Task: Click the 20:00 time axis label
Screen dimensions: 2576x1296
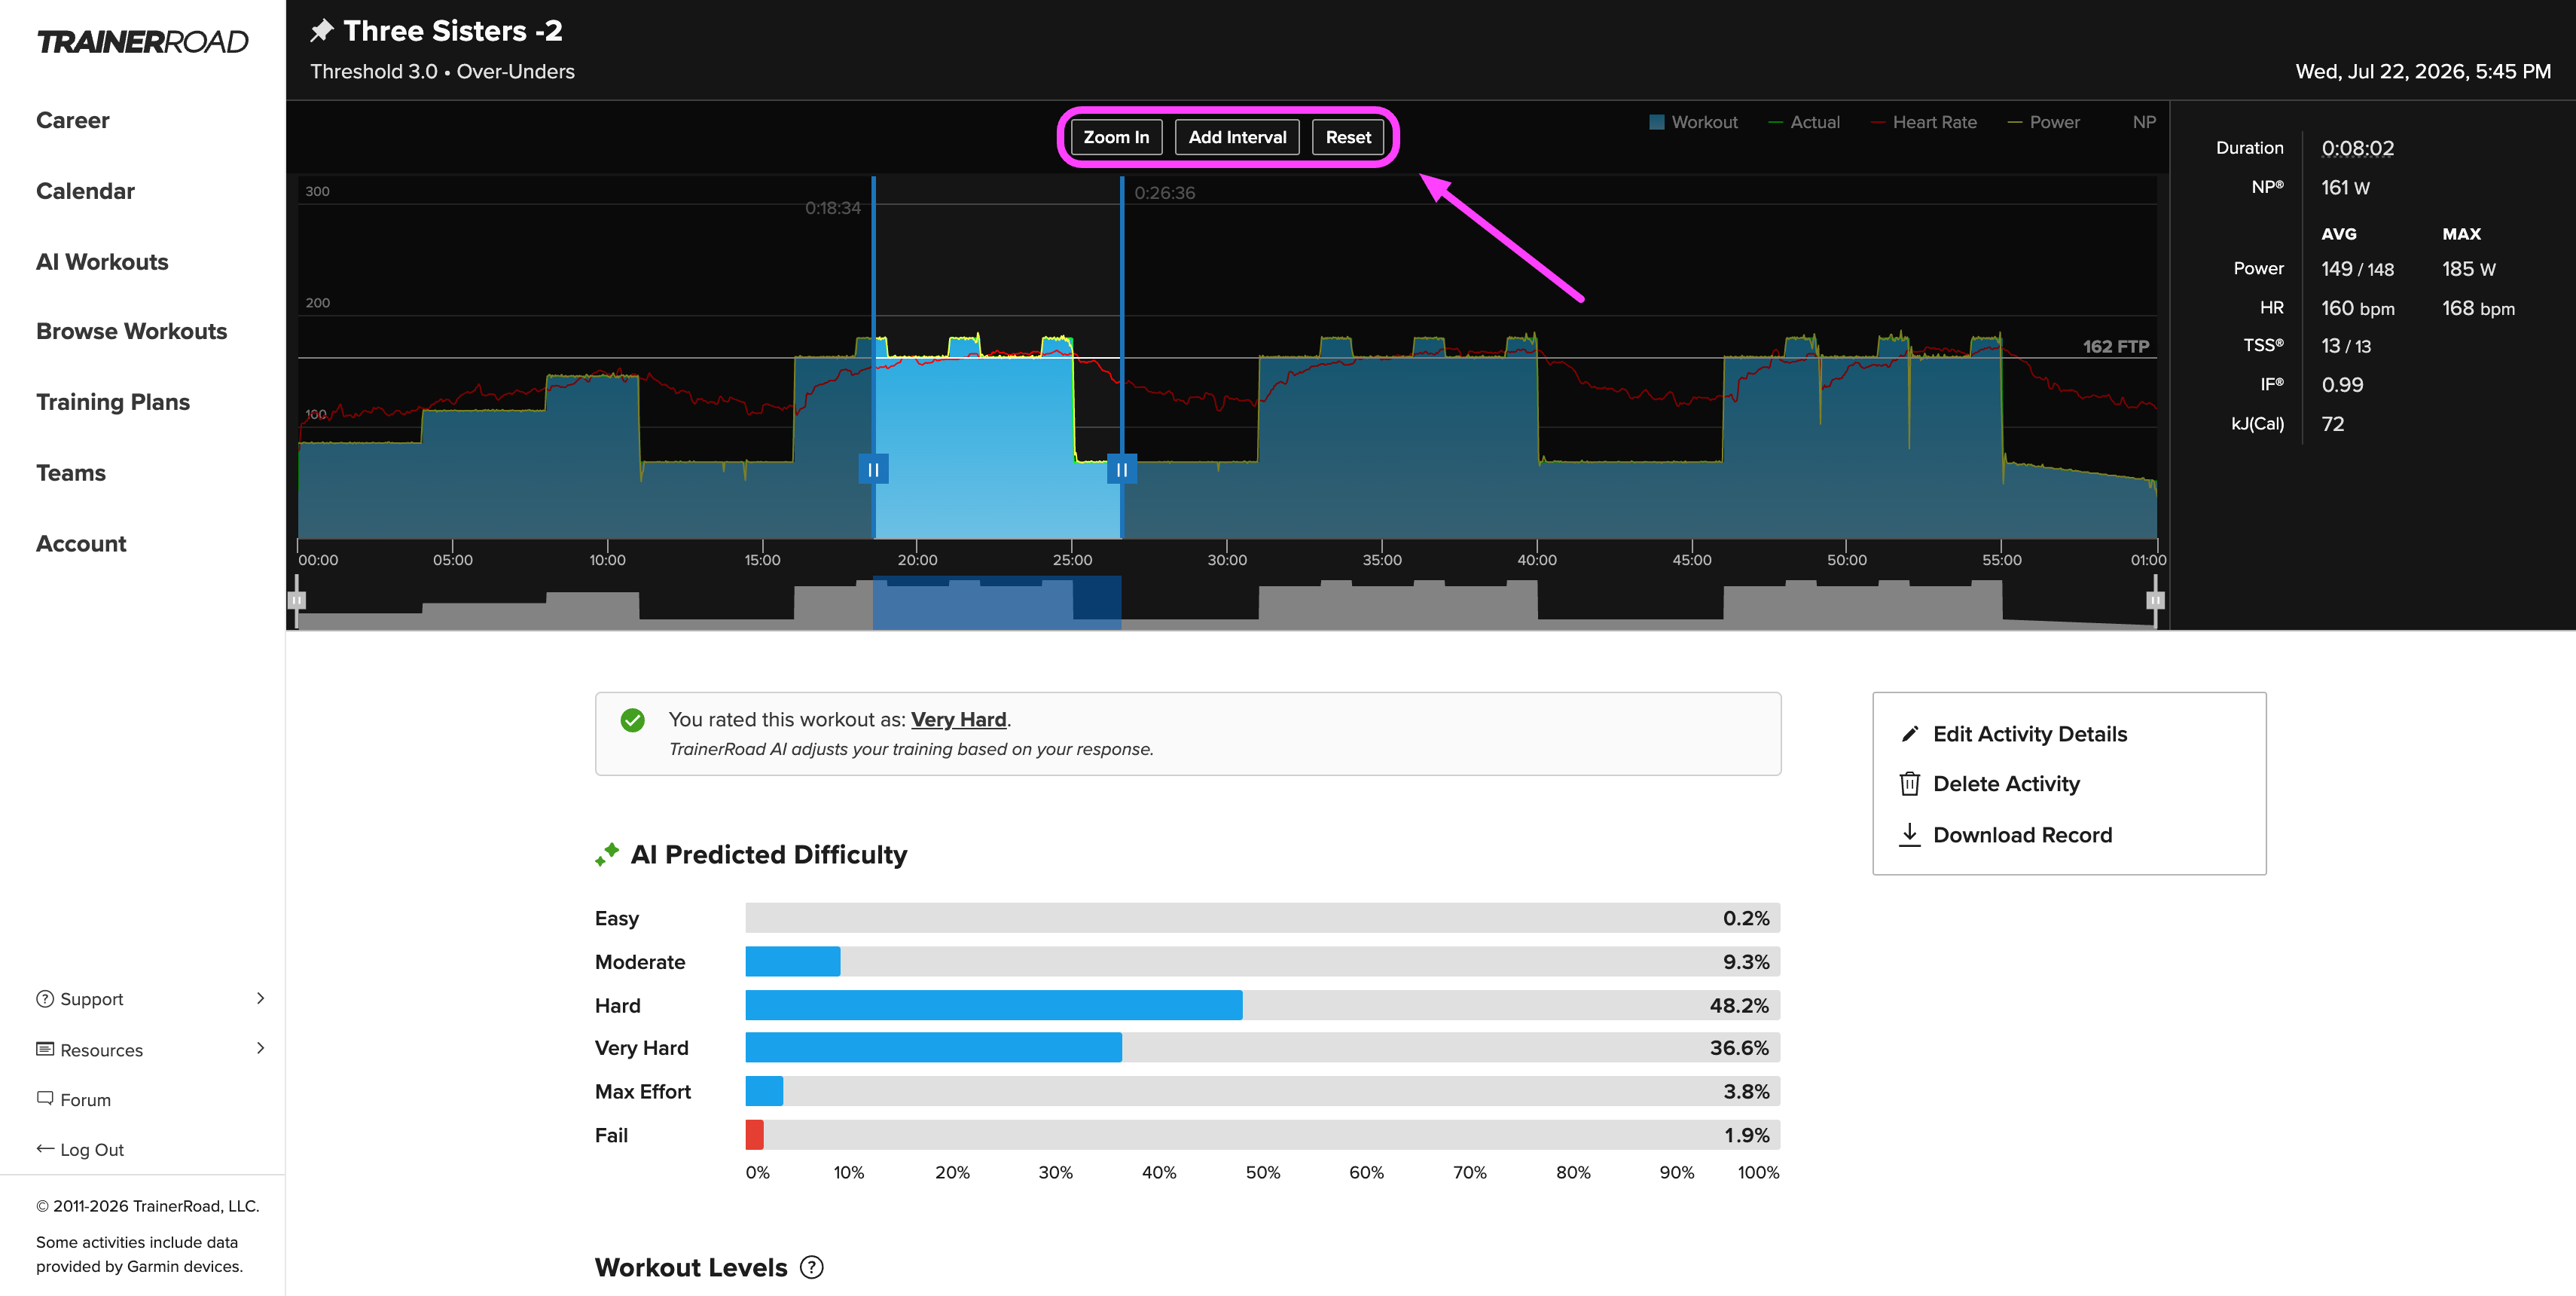Action: tap(917, 560)
